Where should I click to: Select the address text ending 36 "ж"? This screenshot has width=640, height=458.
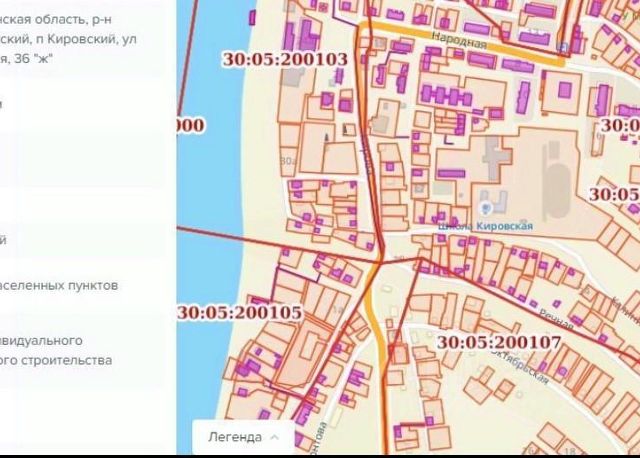27,59
